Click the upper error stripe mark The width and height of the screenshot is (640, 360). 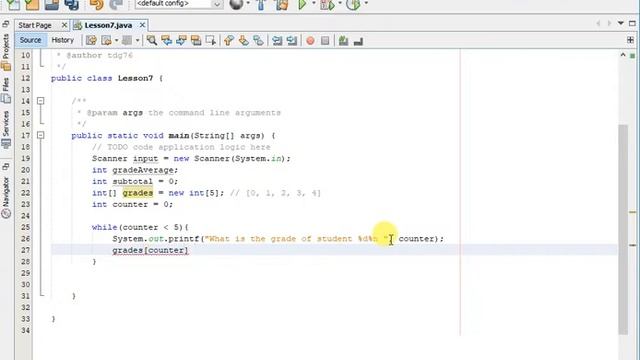(633, 212)
